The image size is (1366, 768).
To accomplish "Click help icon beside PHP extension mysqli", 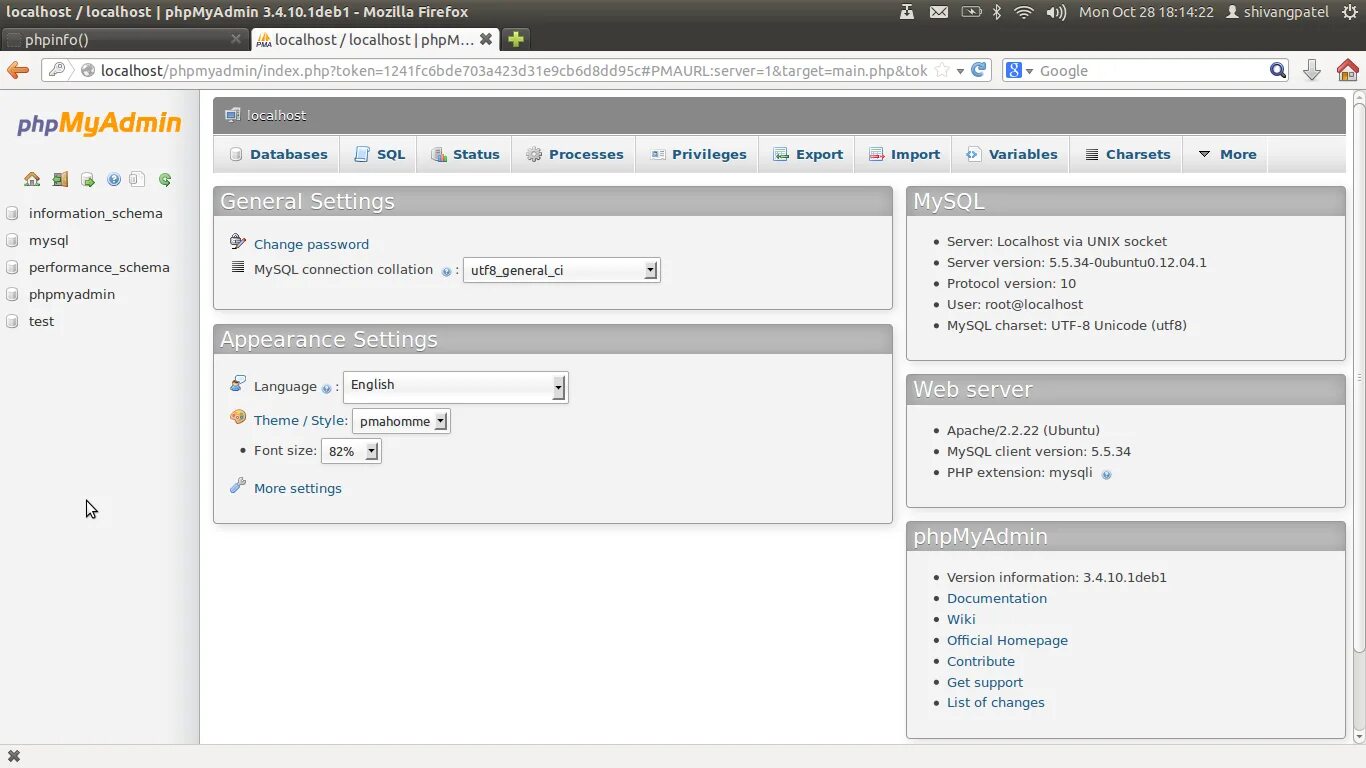I will click(x=1106, y=474).
